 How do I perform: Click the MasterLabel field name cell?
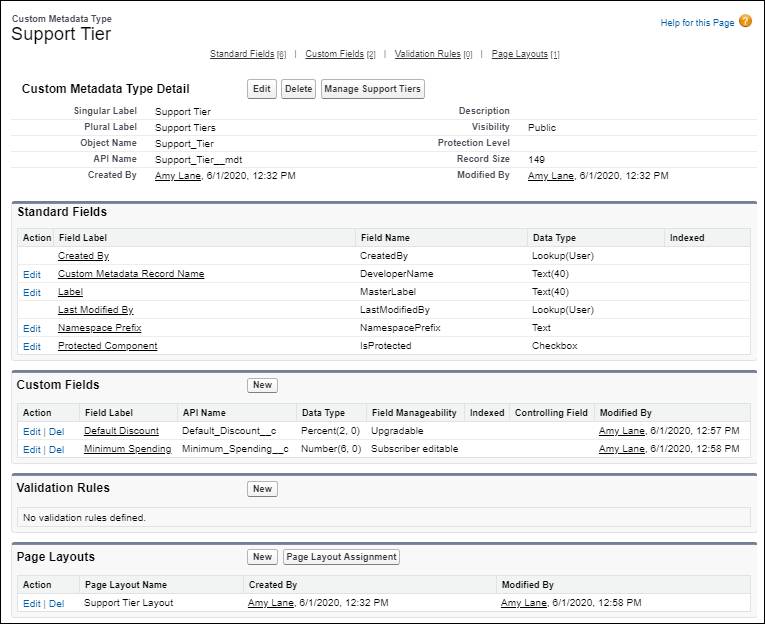pyautogui.click(x=388, y=292)
